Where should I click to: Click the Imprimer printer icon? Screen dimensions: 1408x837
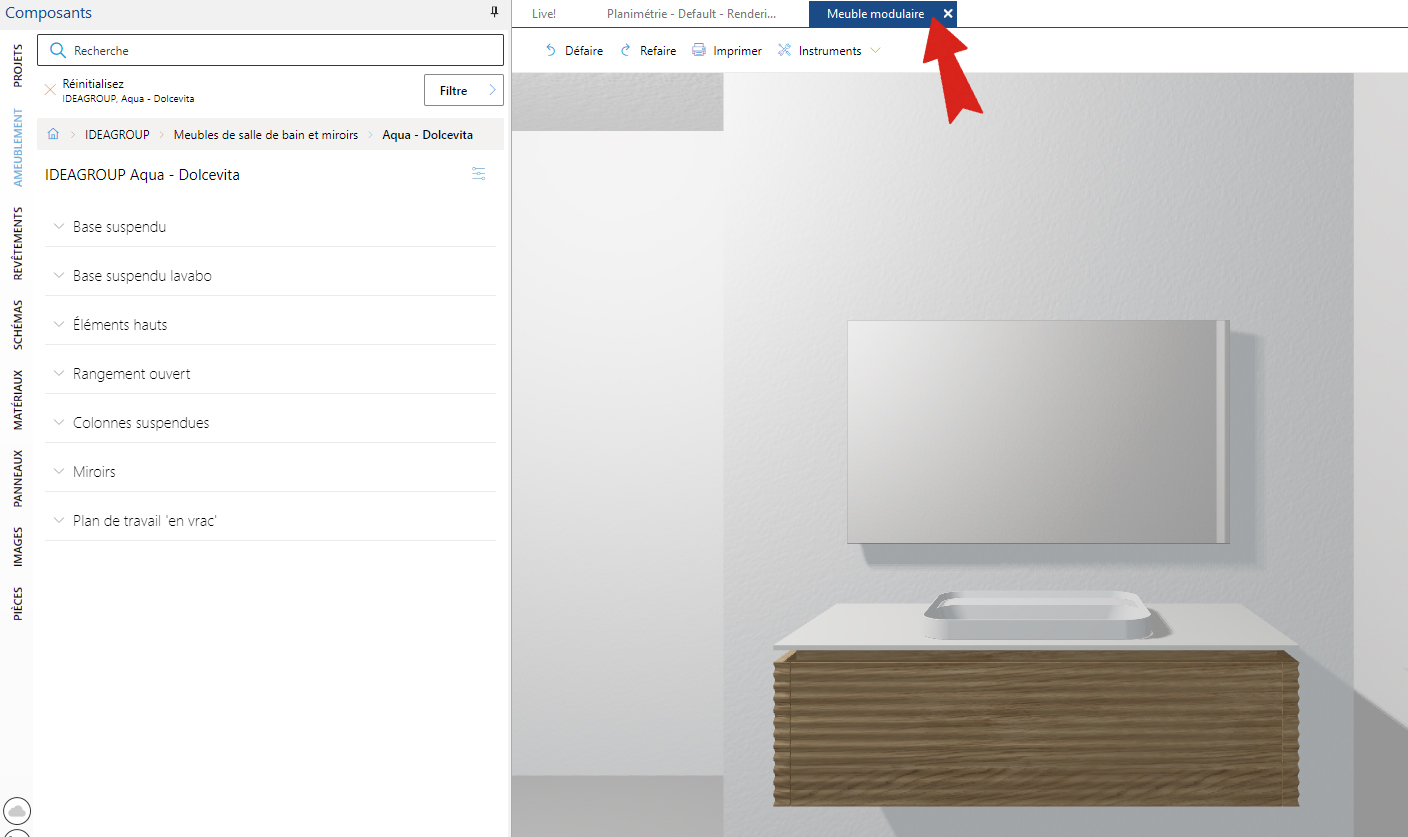pos(700,51)
